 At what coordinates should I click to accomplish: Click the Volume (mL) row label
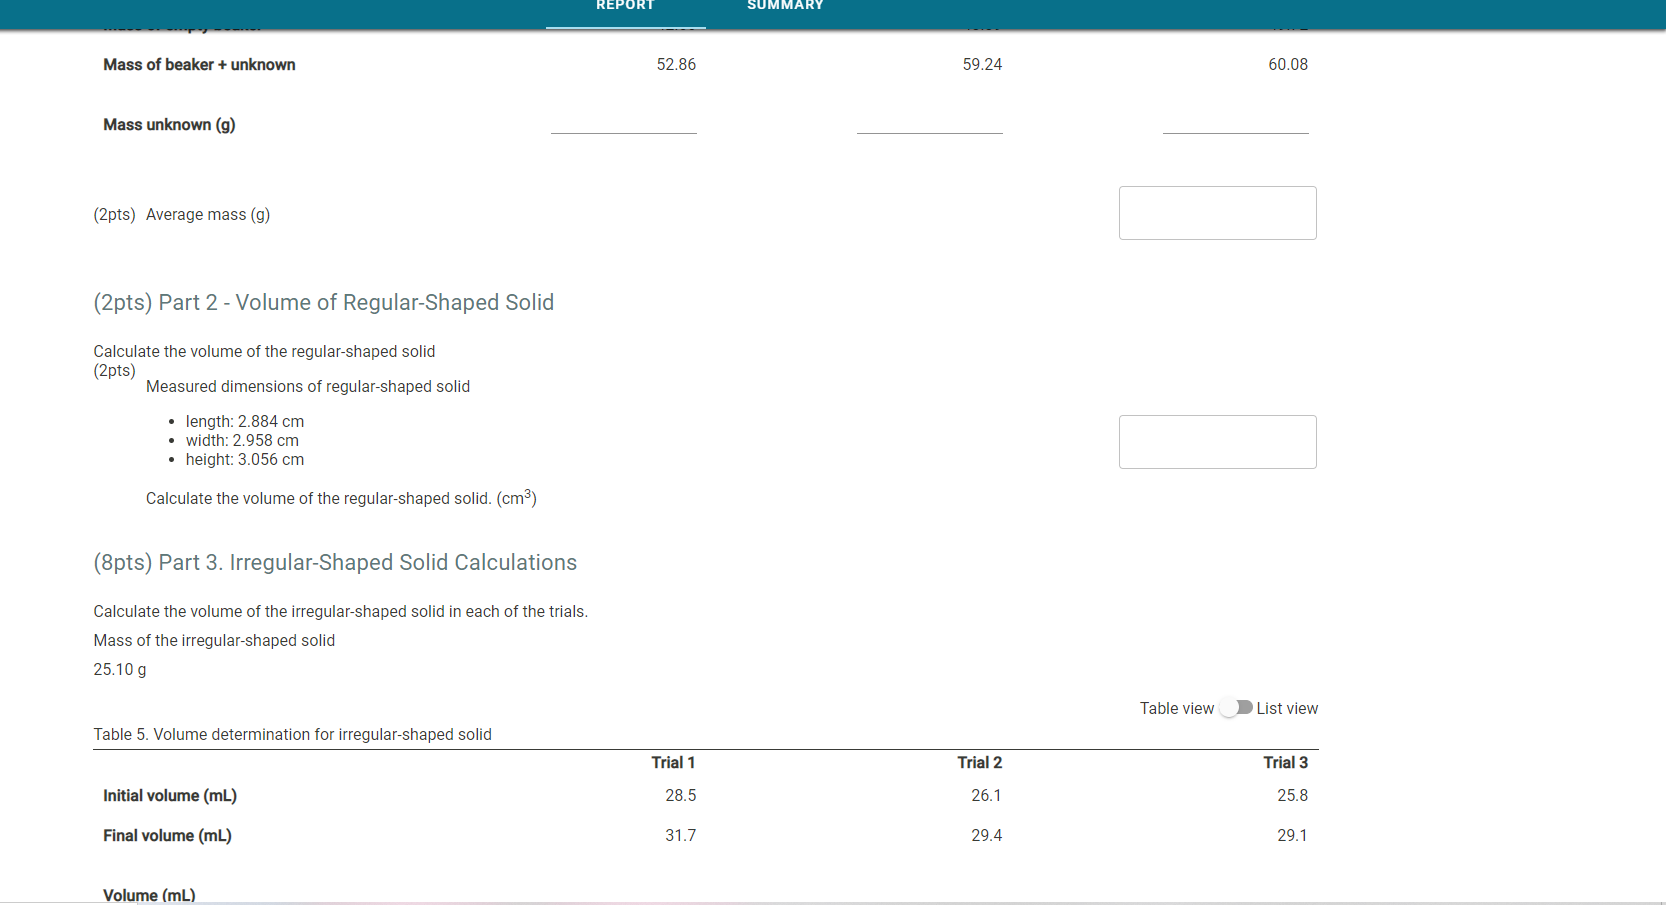pyautogui.click(x=148, y=893)
